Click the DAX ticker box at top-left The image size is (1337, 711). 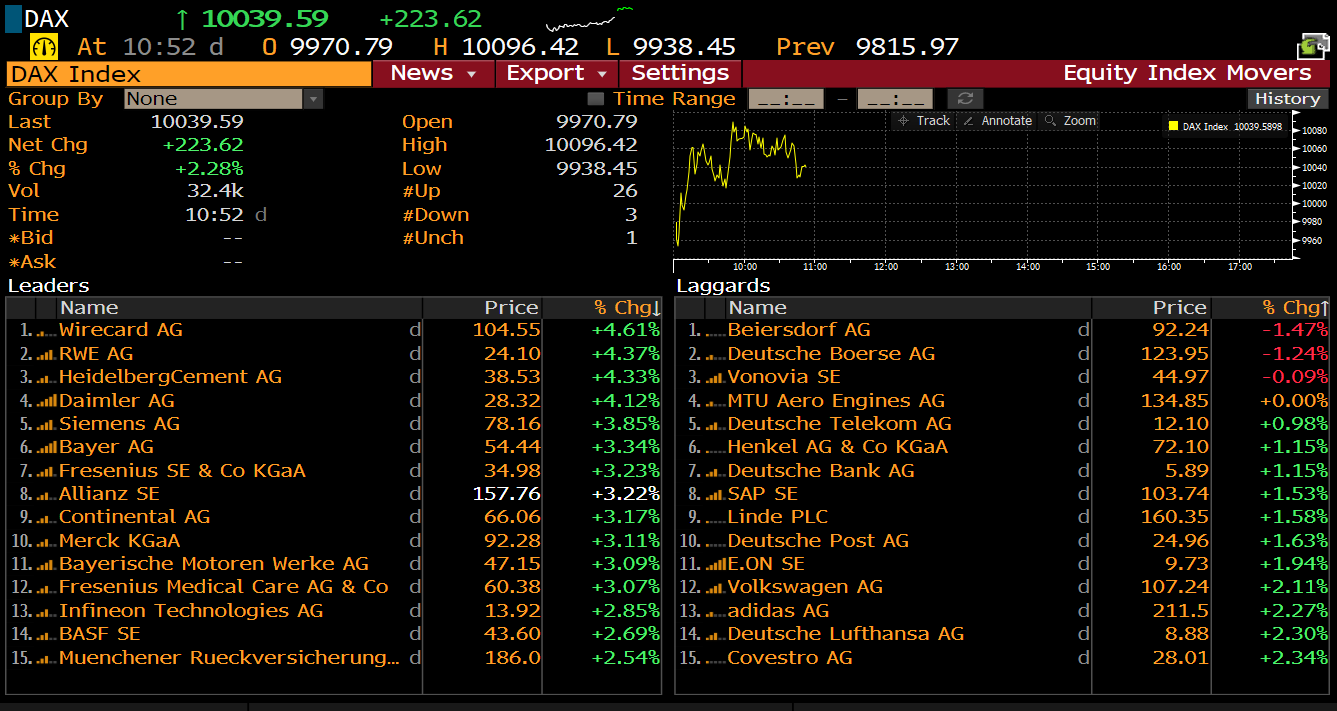[x=14, y=19]
